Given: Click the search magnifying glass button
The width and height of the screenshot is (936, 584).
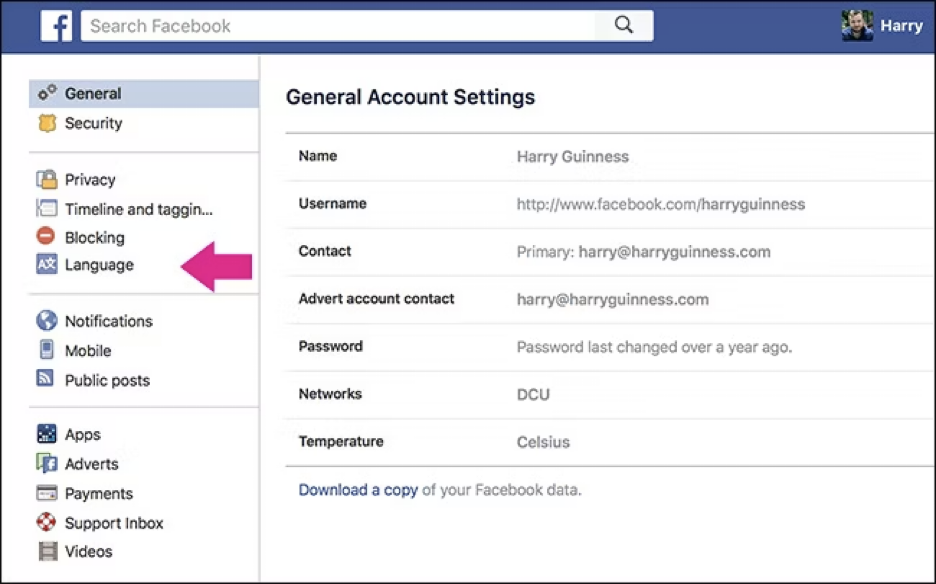Looking at the screenshot, I should coord(624,26).
